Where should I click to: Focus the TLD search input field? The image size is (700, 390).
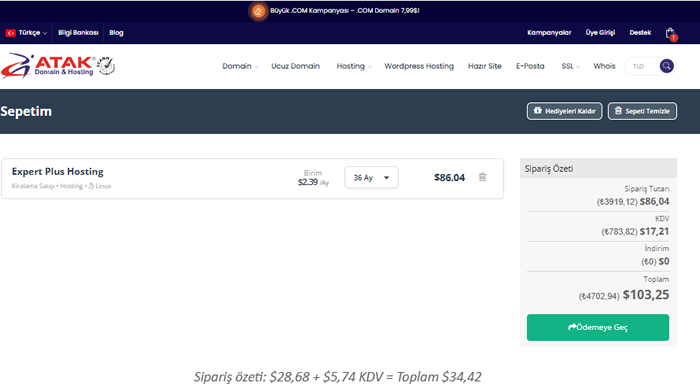click(x=642, y=66)
